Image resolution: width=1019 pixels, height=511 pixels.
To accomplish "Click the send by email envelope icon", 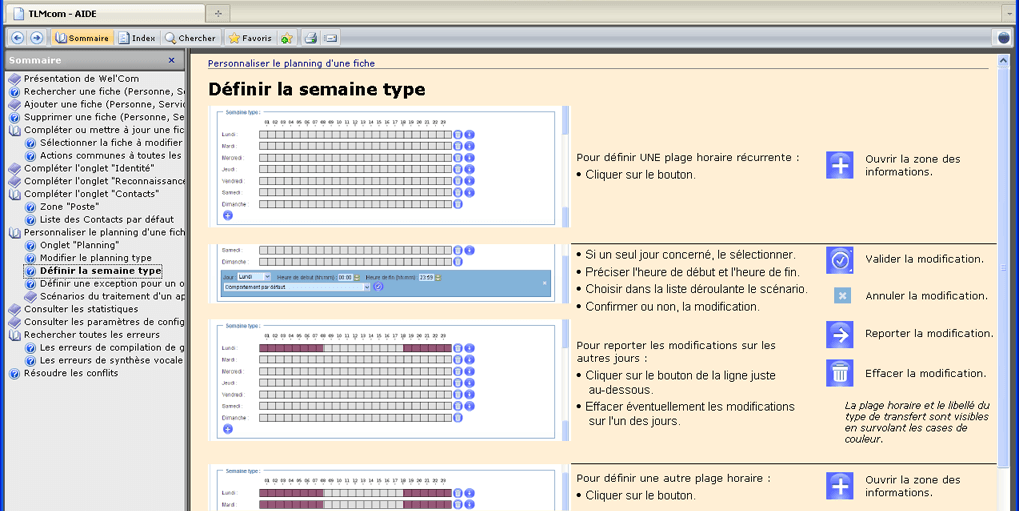I will pyautogui.click(x=331, y=38).
